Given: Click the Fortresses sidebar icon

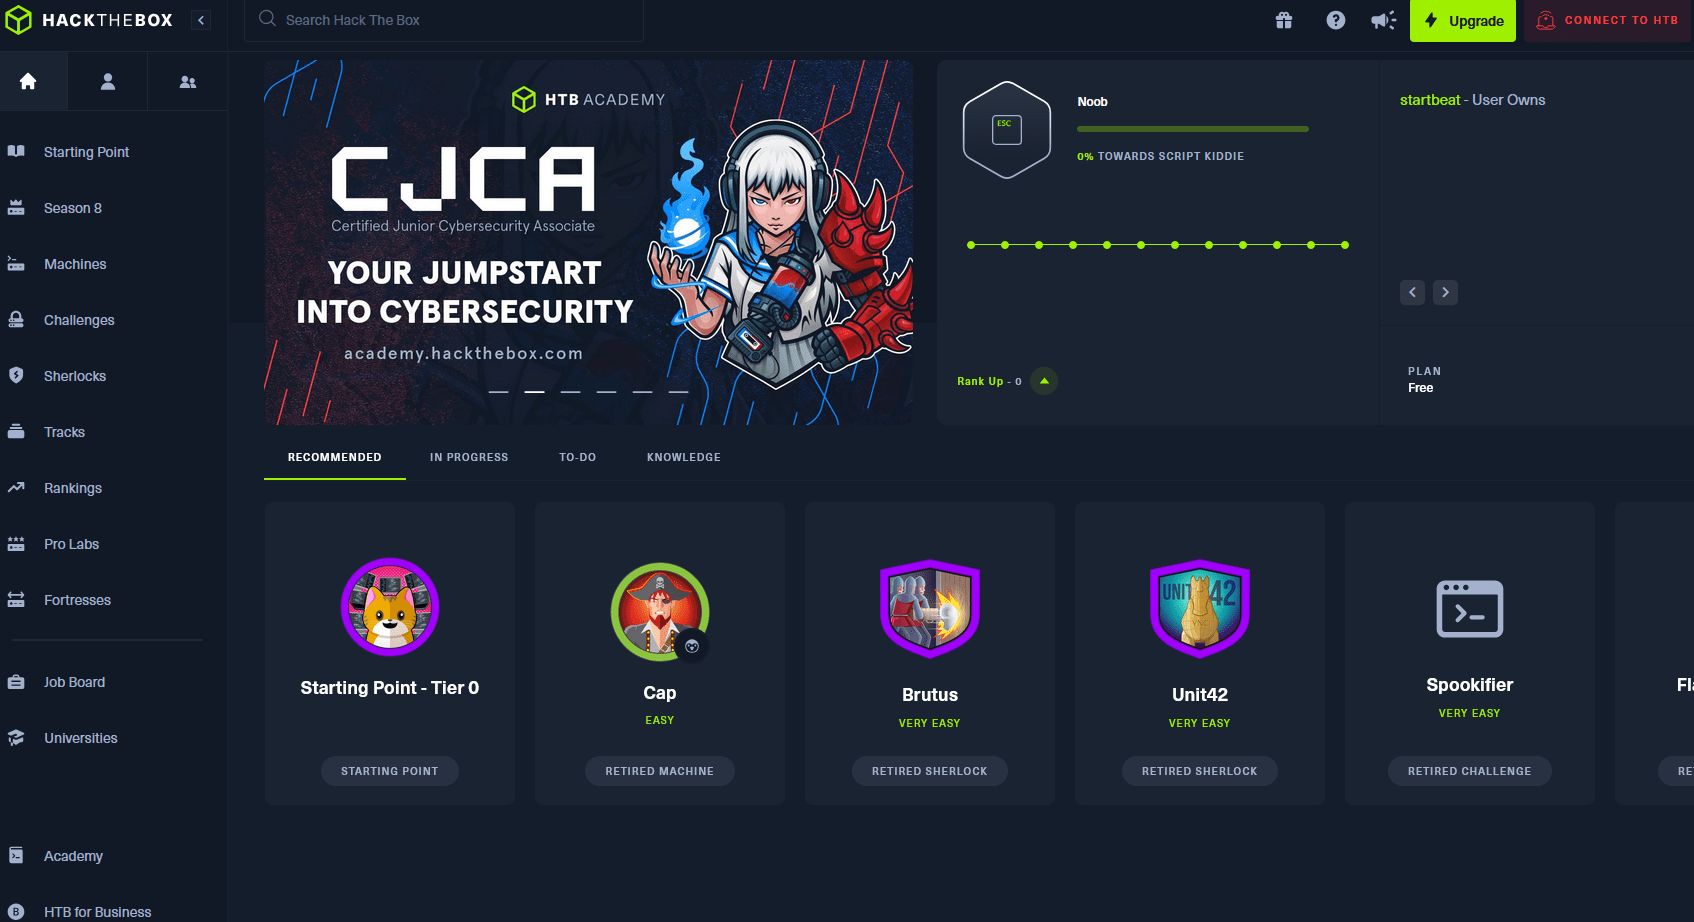Looking at the screenshot, I should pyautogui.click(x=16, y=600).
